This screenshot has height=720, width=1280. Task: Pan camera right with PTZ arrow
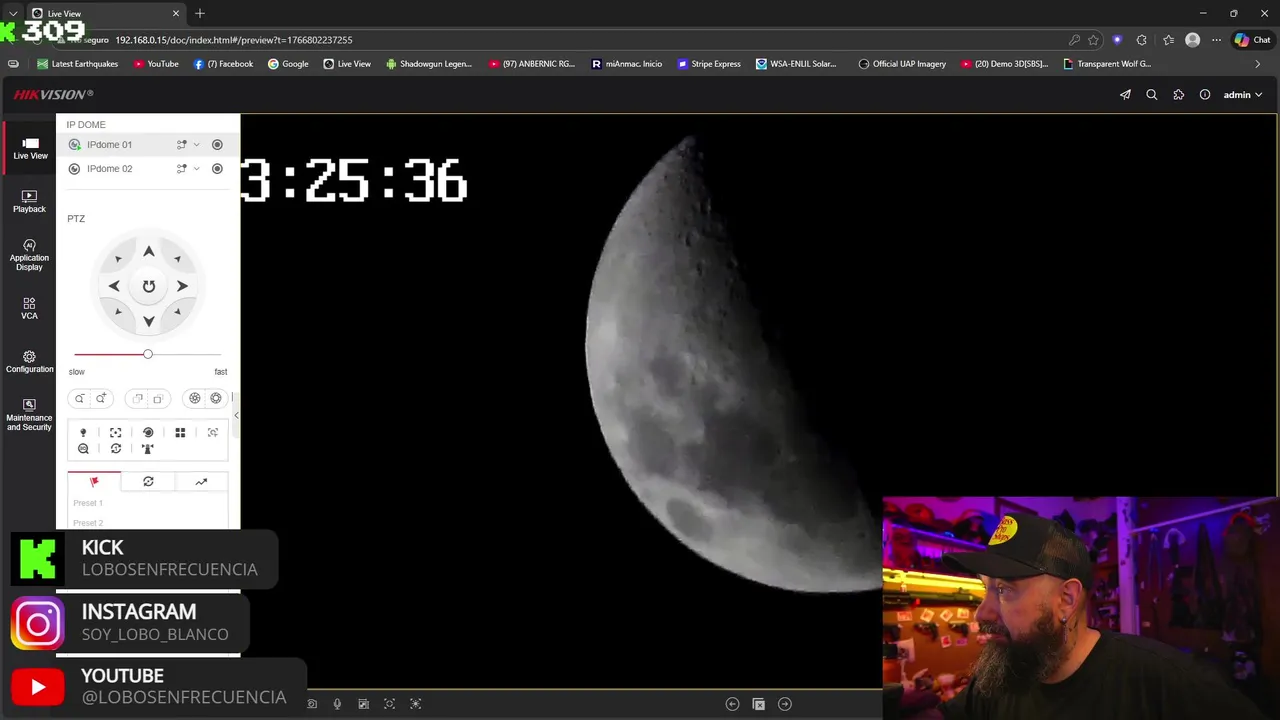click(x=182, y=286)
